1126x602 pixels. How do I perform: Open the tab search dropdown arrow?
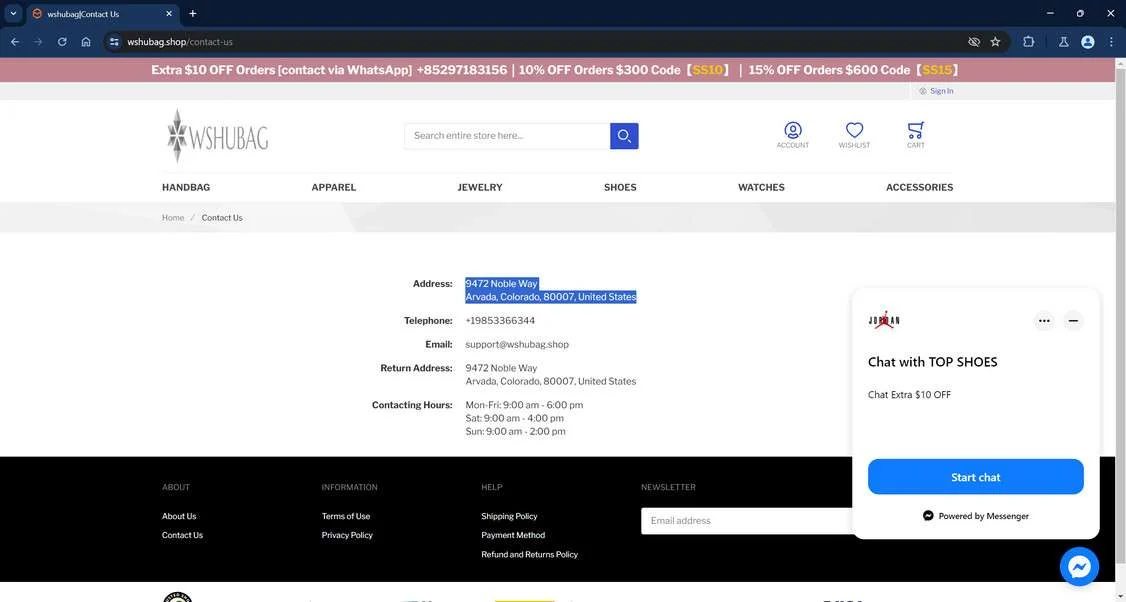pos(13,13)
